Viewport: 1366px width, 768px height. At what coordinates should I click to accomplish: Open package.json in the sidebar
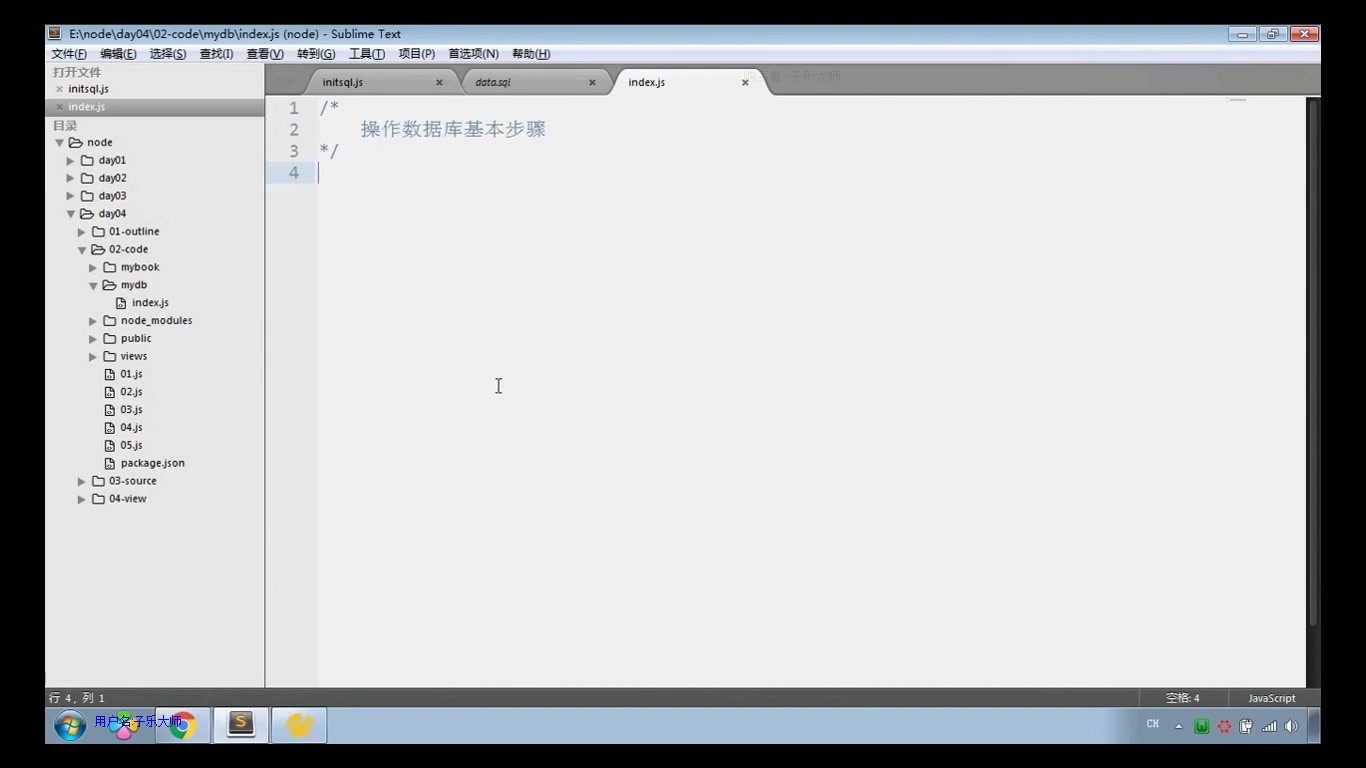click(x=152, y=464)
